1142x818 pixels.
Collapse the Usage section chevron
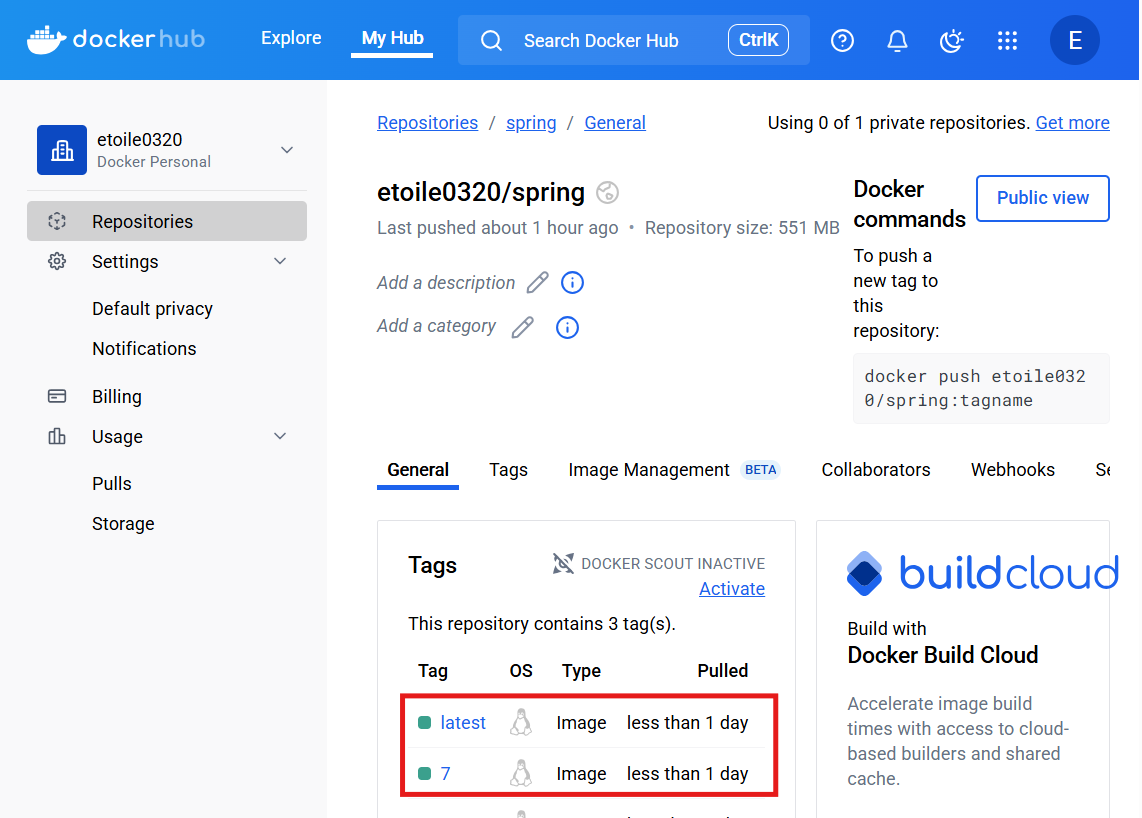click(x=280, y=436)
